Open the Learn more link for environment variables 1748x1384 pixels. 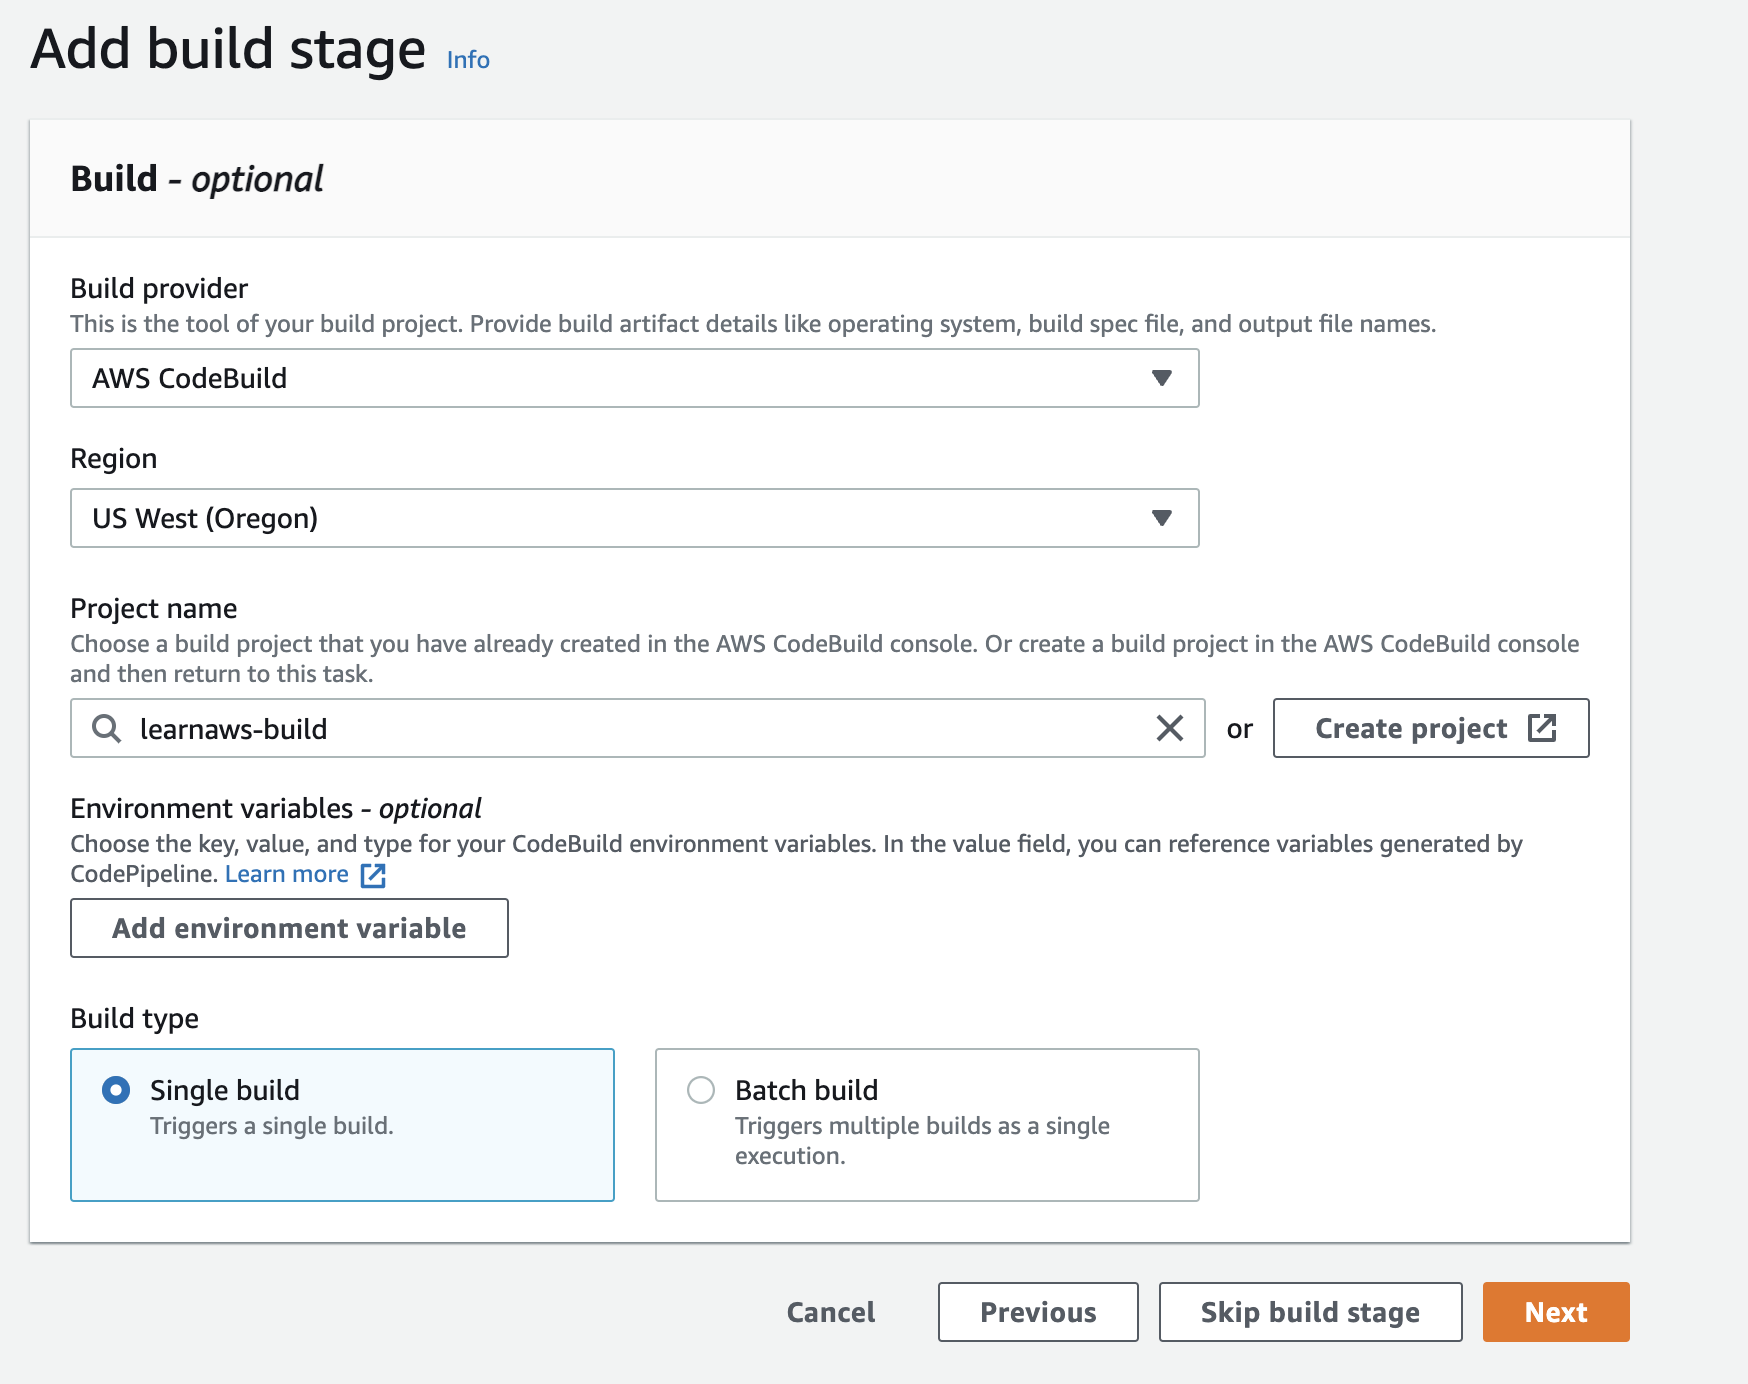pos(305,874)
